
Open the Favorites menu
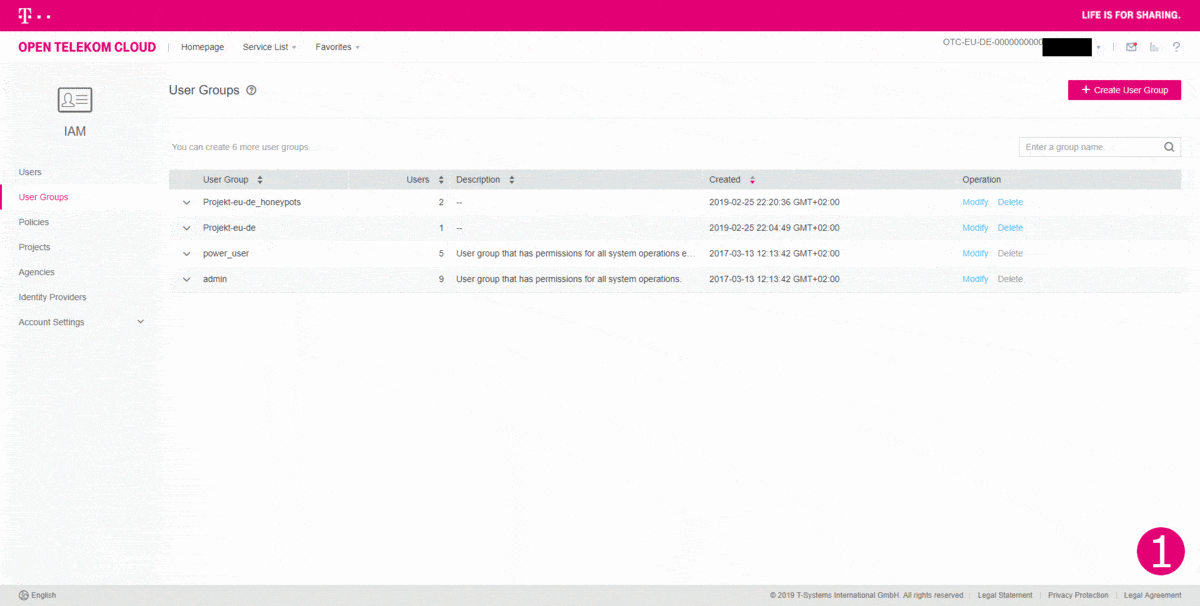point(336,46)
